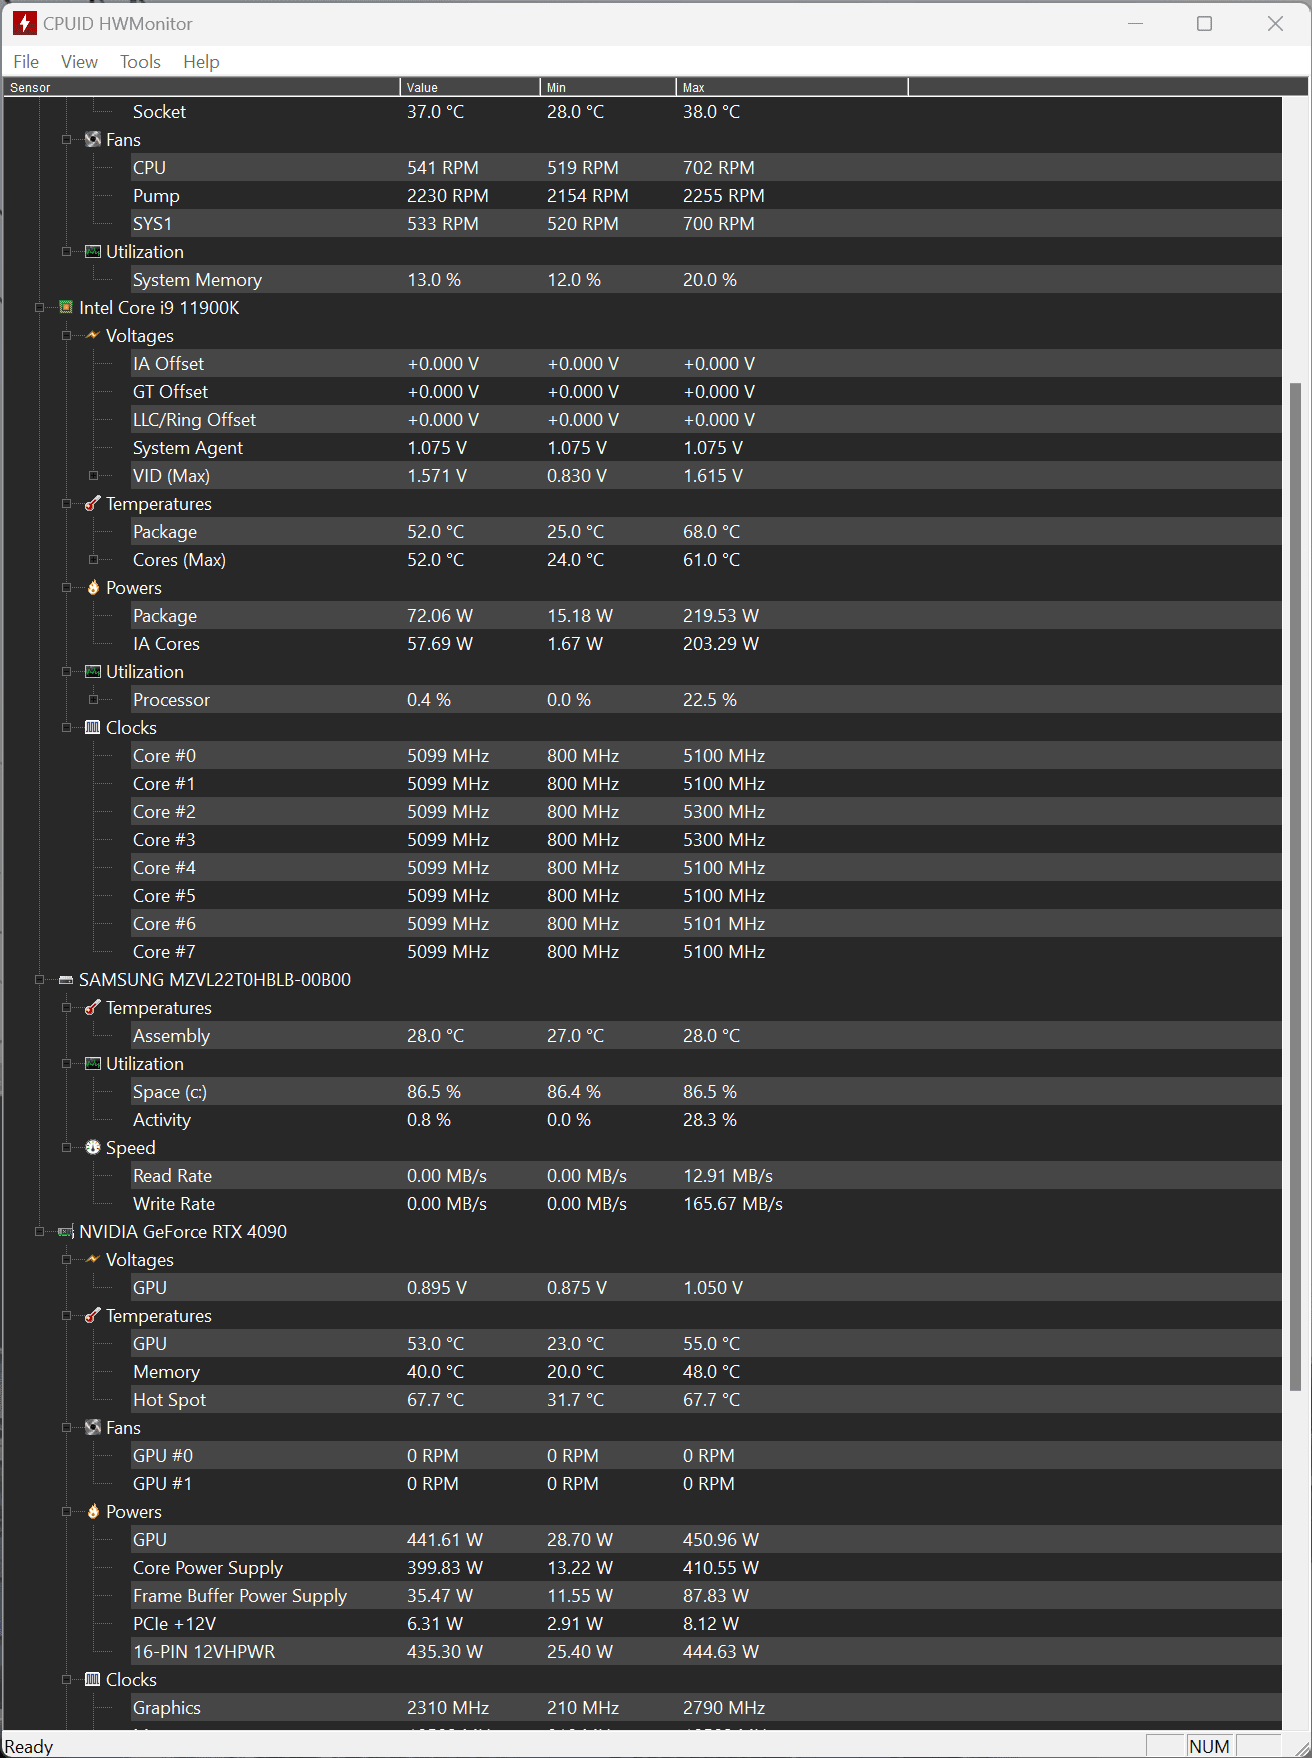Image resolution: width=1312 pixels, height=1758 pixels.
Task: Click the Speed gauge icon under Samsung drive
Action: point(93,1148)
